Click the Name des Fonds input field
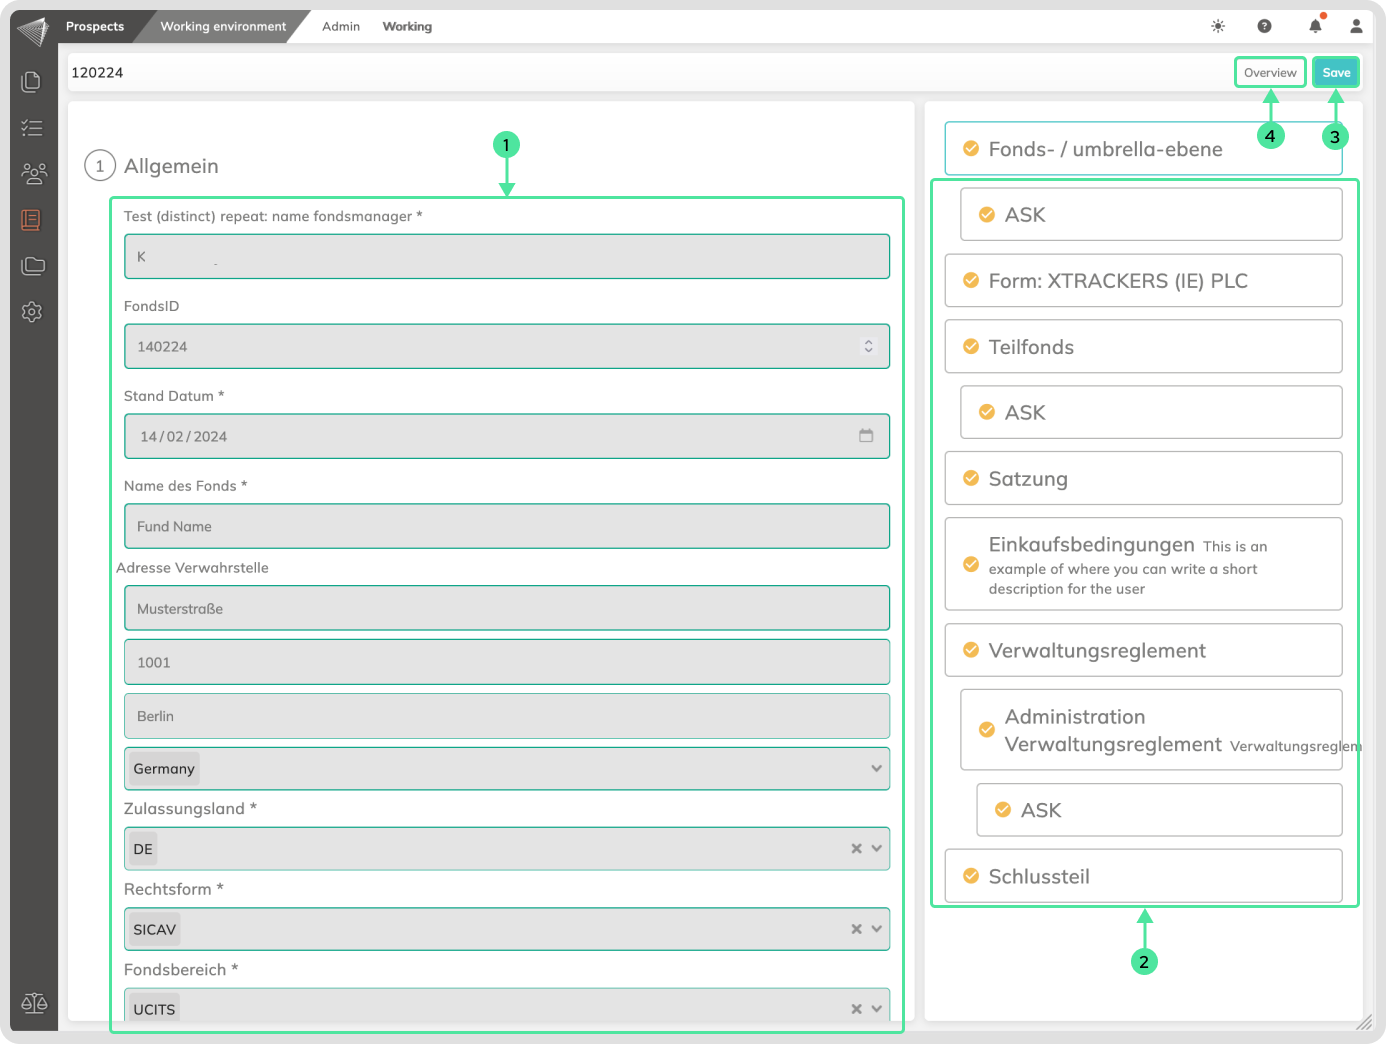This screenshot has height=1044, width=1386. (506, 526)
